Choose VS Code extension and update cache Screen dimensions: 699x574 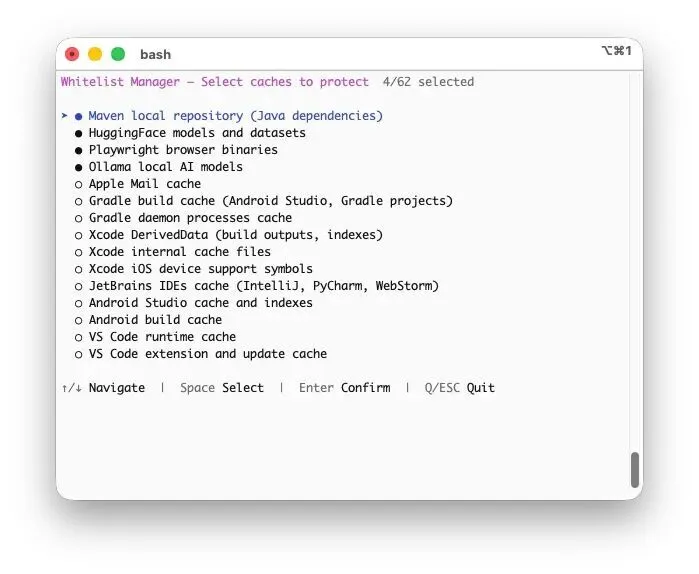(x=207, y=354)
